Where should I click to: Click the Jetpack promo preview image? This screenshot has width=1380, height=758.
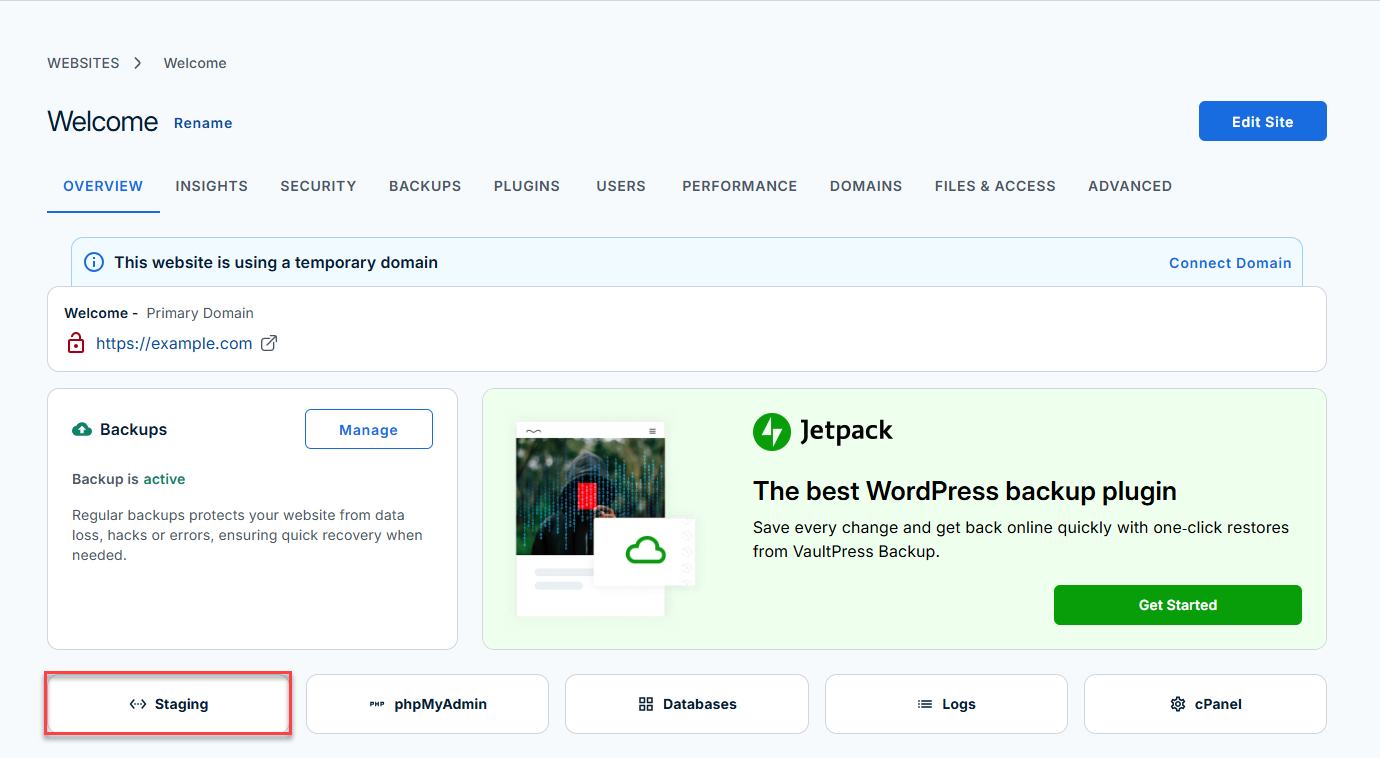pyautogui.click(x=606, y=518)
